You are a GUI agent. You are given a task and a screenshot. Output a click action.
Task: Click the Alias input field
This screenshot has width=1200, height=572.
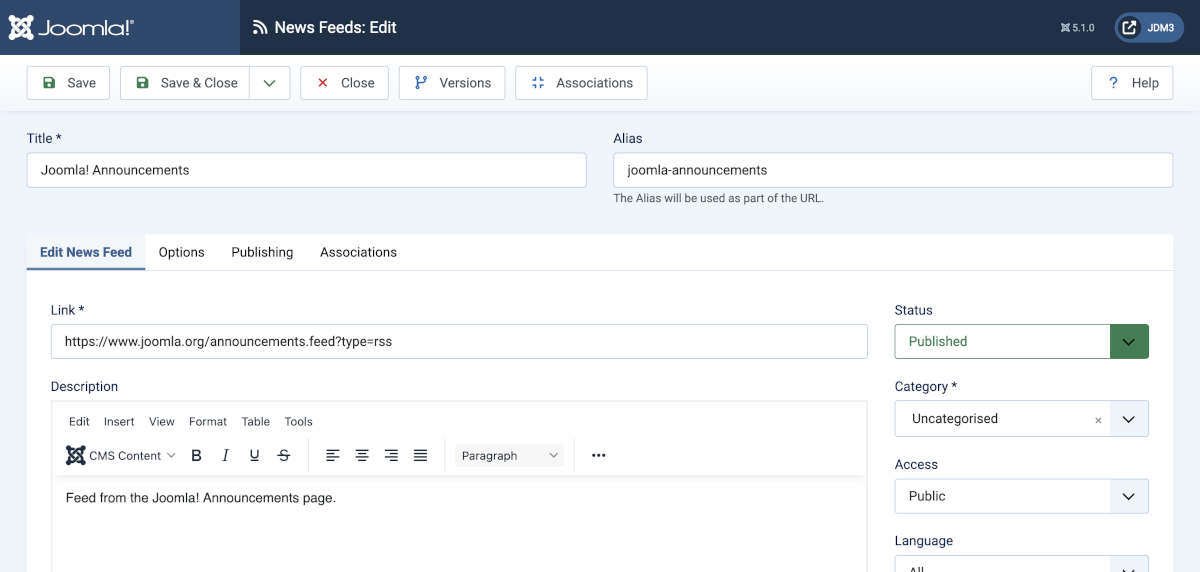pyautogui.click(x=893, y=170)
